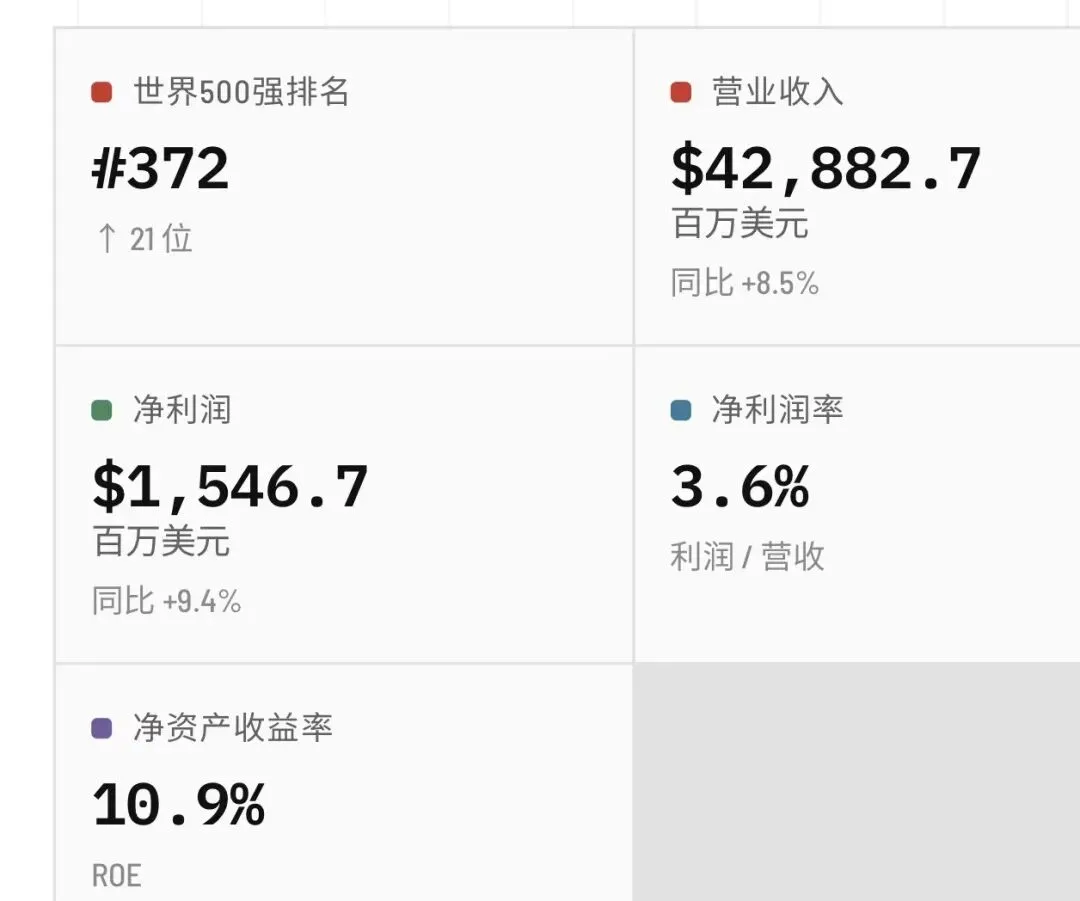1080x901 pixels.
Task: Select the #372 ranking value
Action: pos(160,169)
